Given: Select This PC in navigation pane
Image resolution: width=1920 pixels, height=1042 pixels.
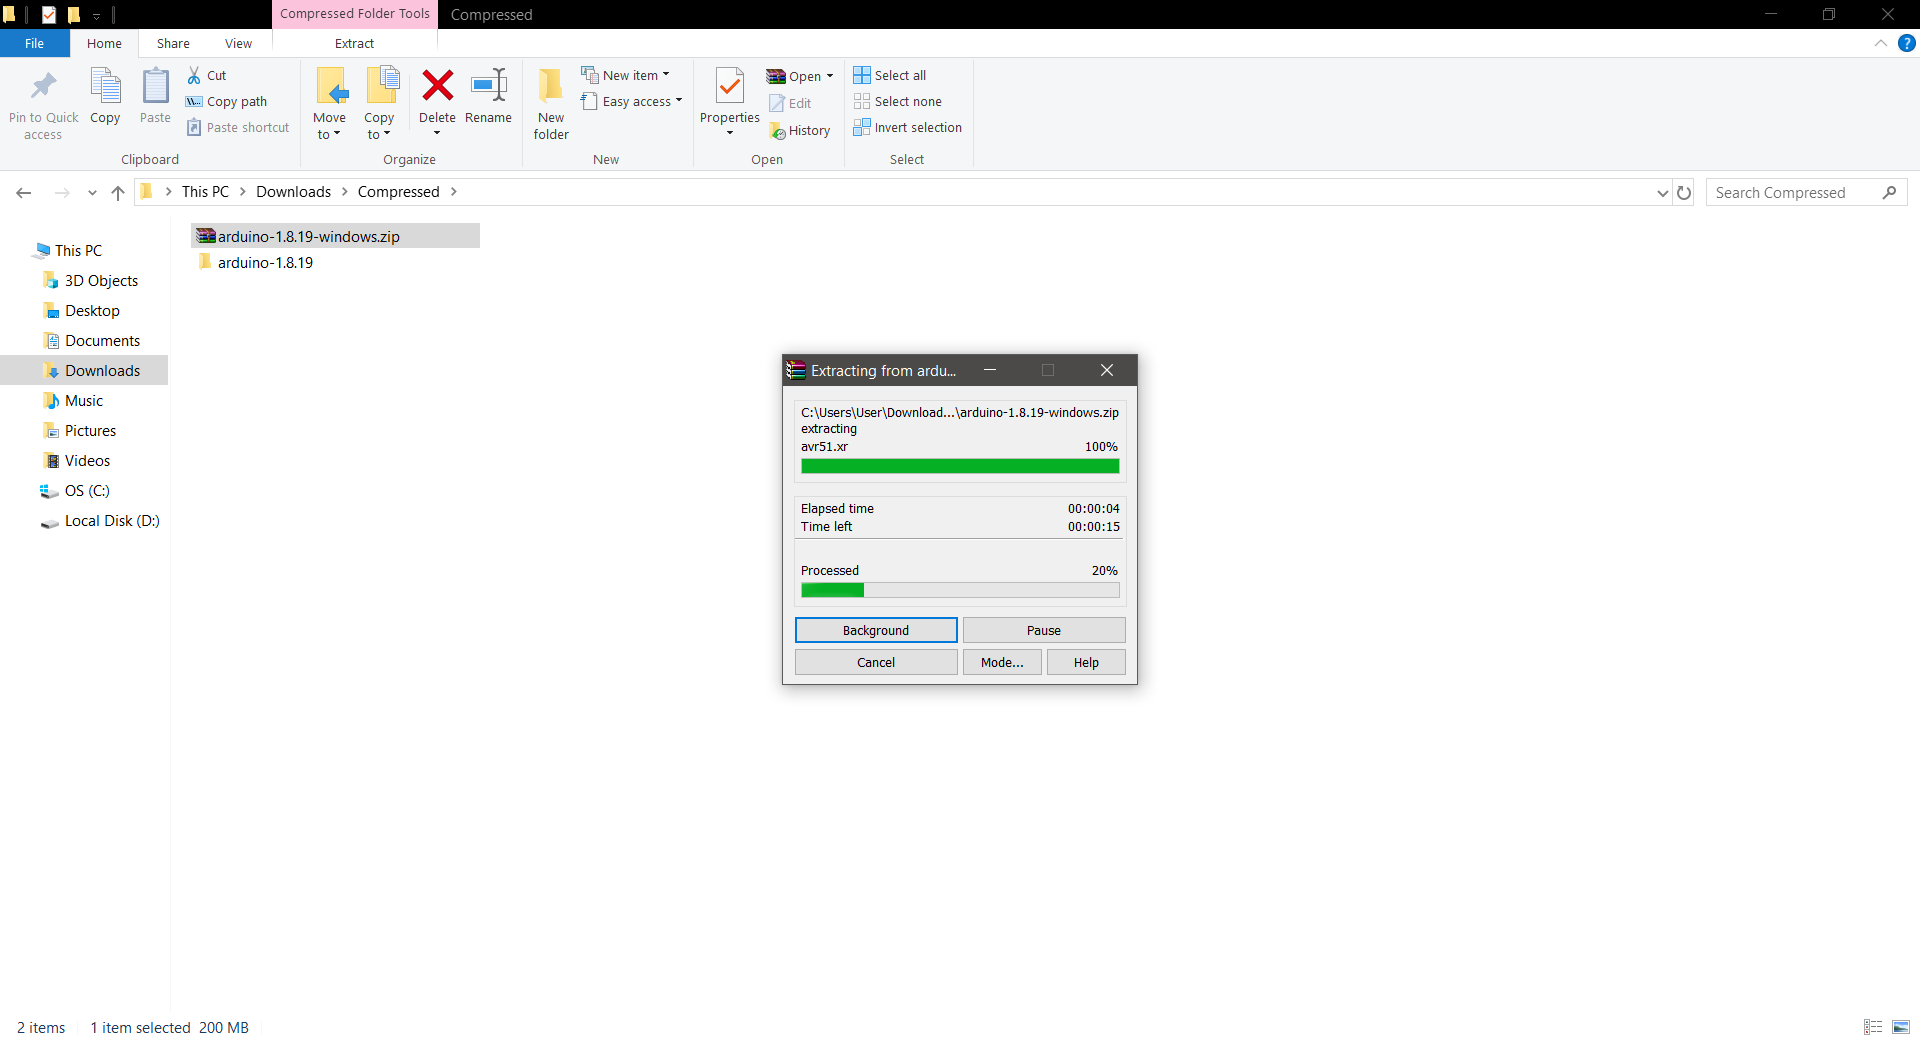Looking at the screenshot, I should point(78,250).
